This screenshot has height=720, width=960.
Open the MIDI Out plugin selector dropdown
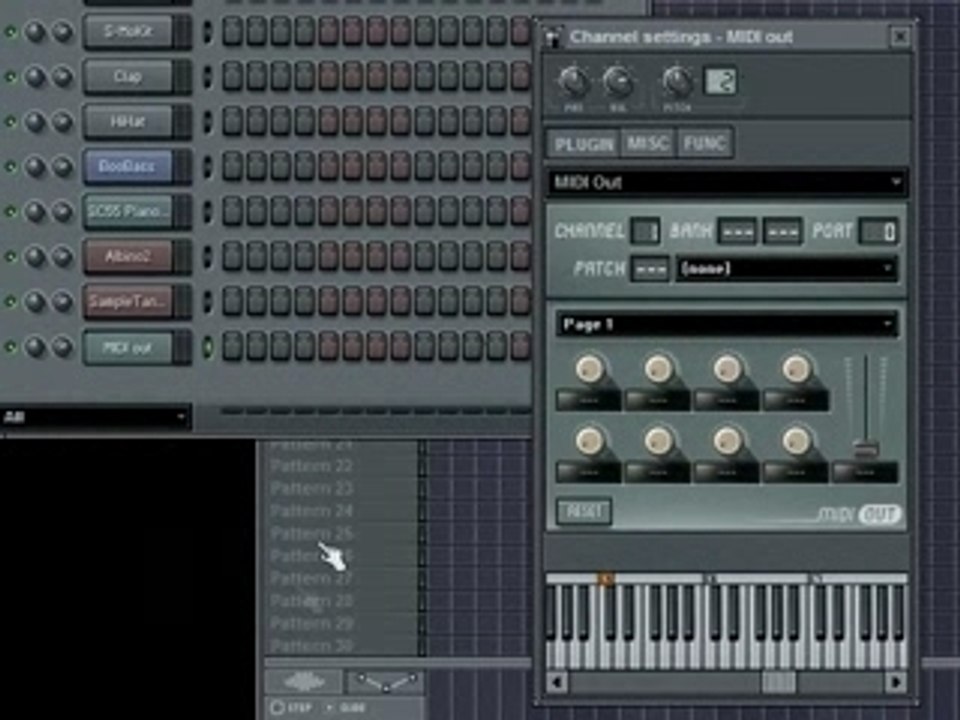click(727, 182)
